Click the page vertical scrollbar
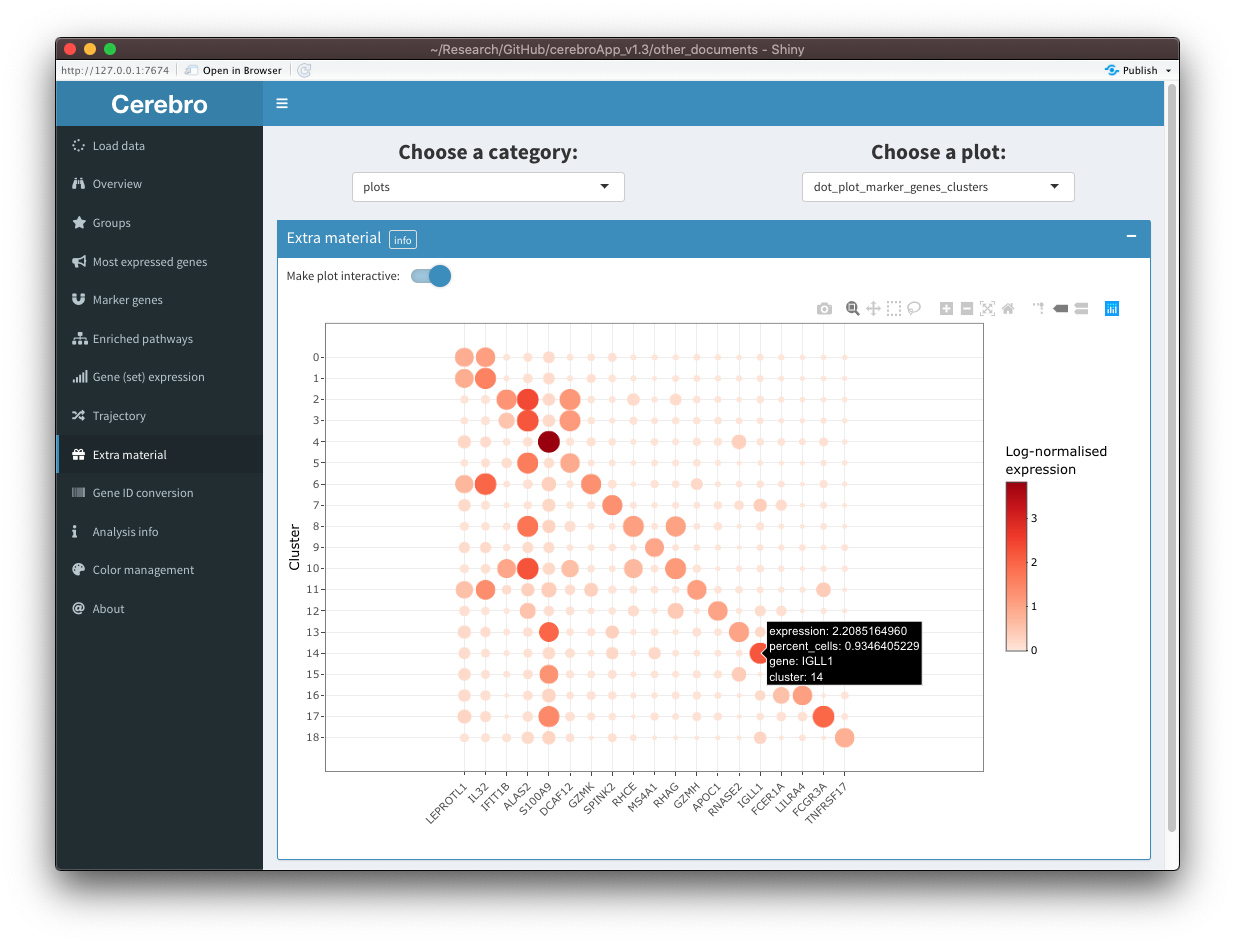The height and width of the screenshot is (944, 1235). point(1172,458)
